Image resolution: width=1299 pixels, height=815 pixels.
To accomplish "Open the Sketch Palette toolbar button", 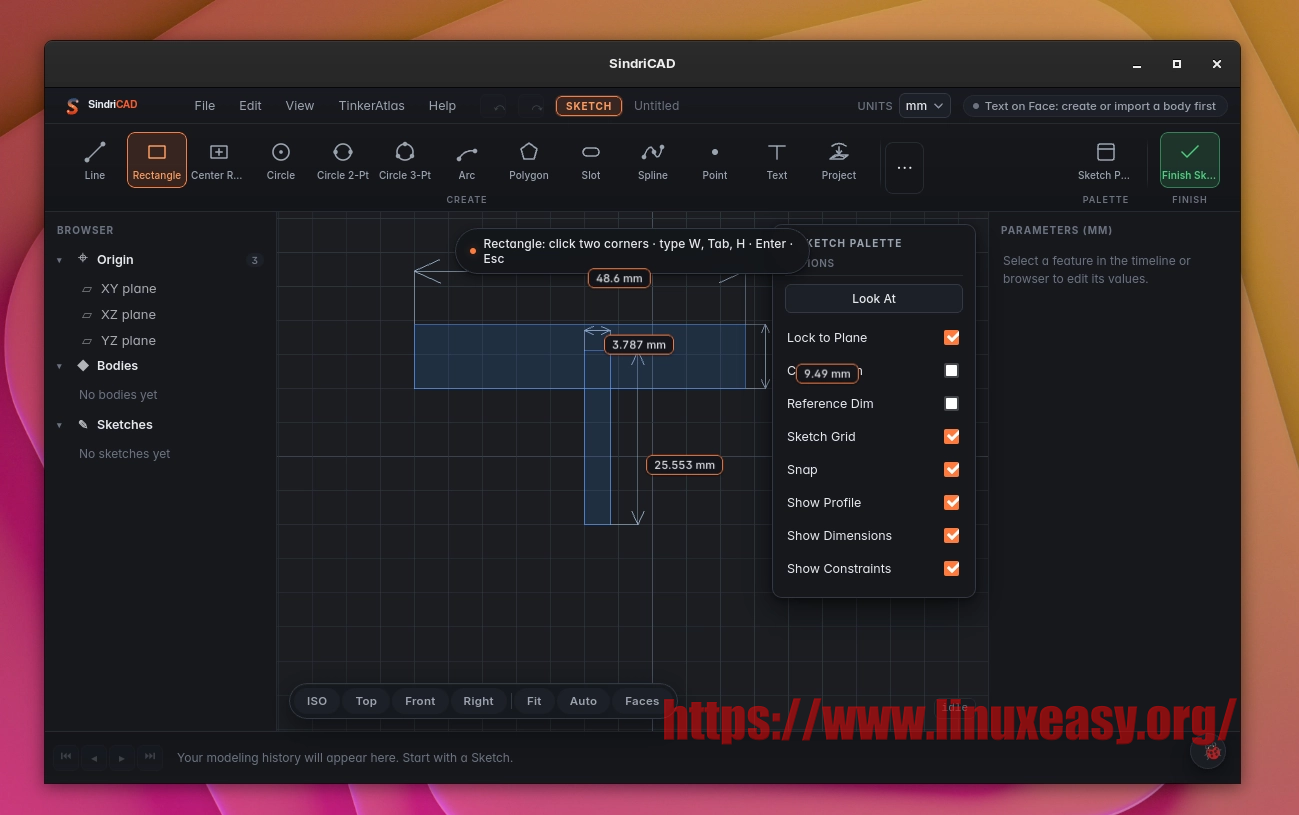I will click(1105, 160).
